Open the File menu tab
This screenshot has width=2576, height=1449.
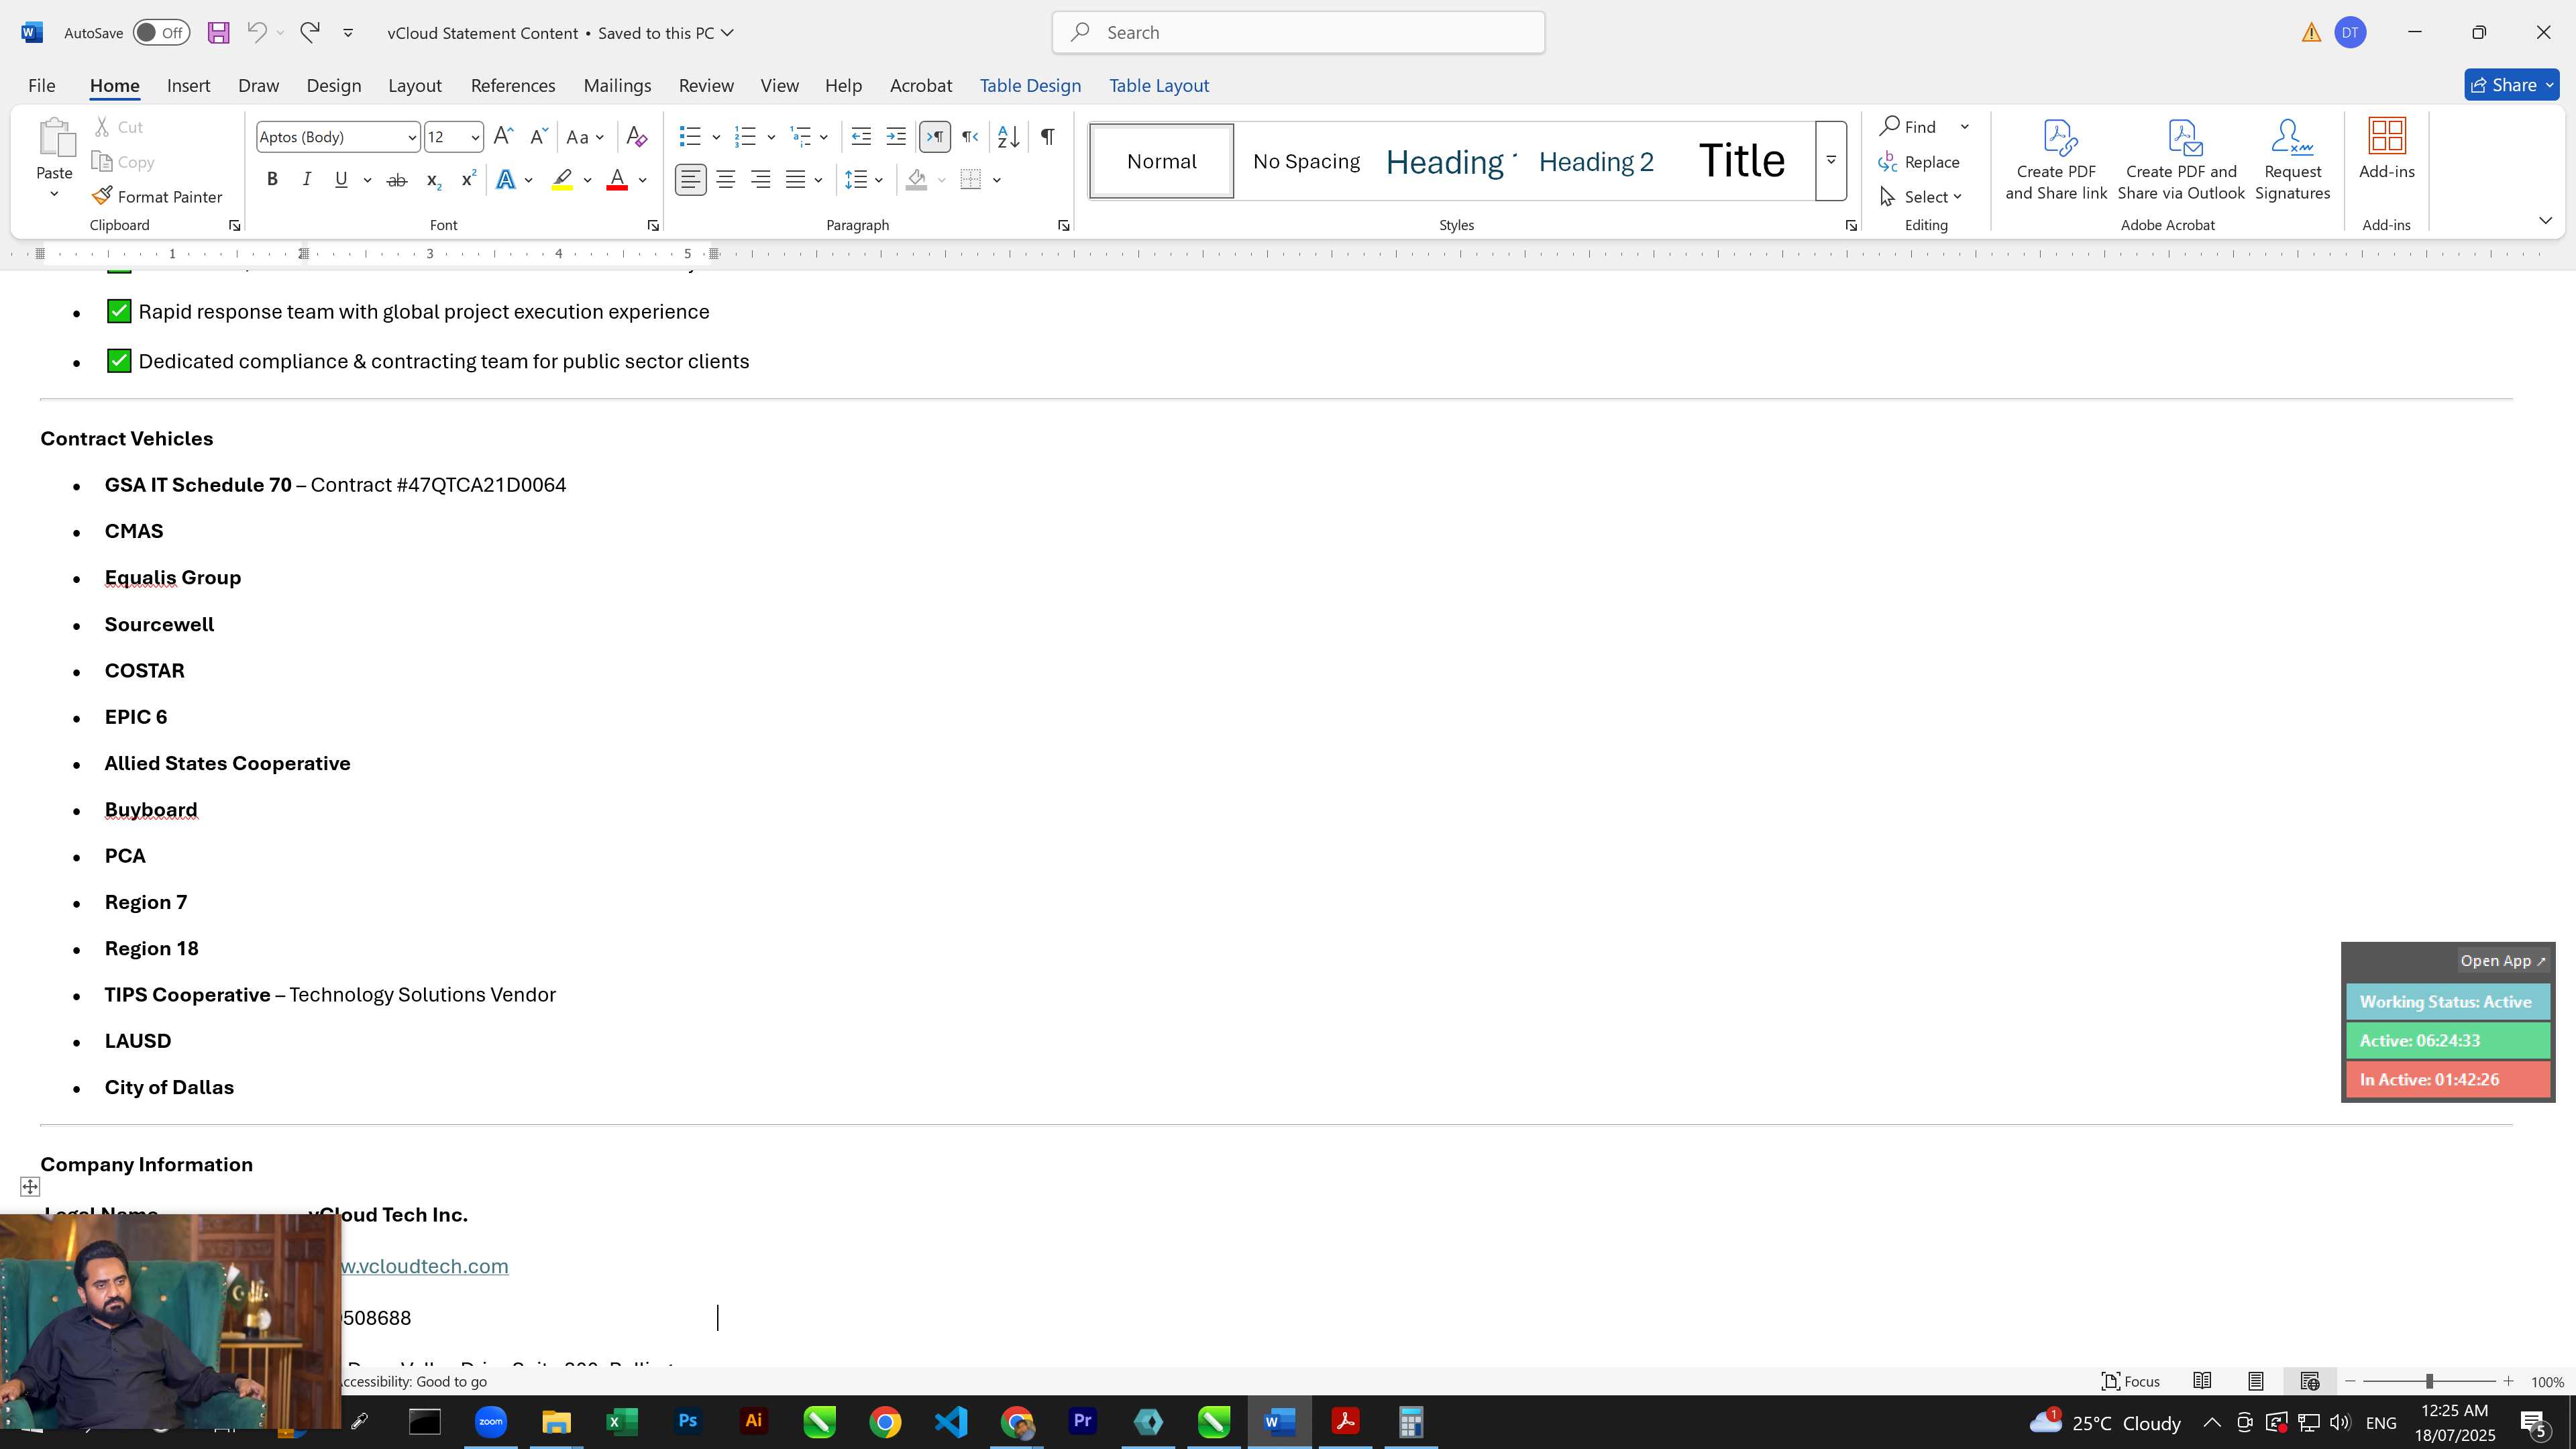coord(42,85)
